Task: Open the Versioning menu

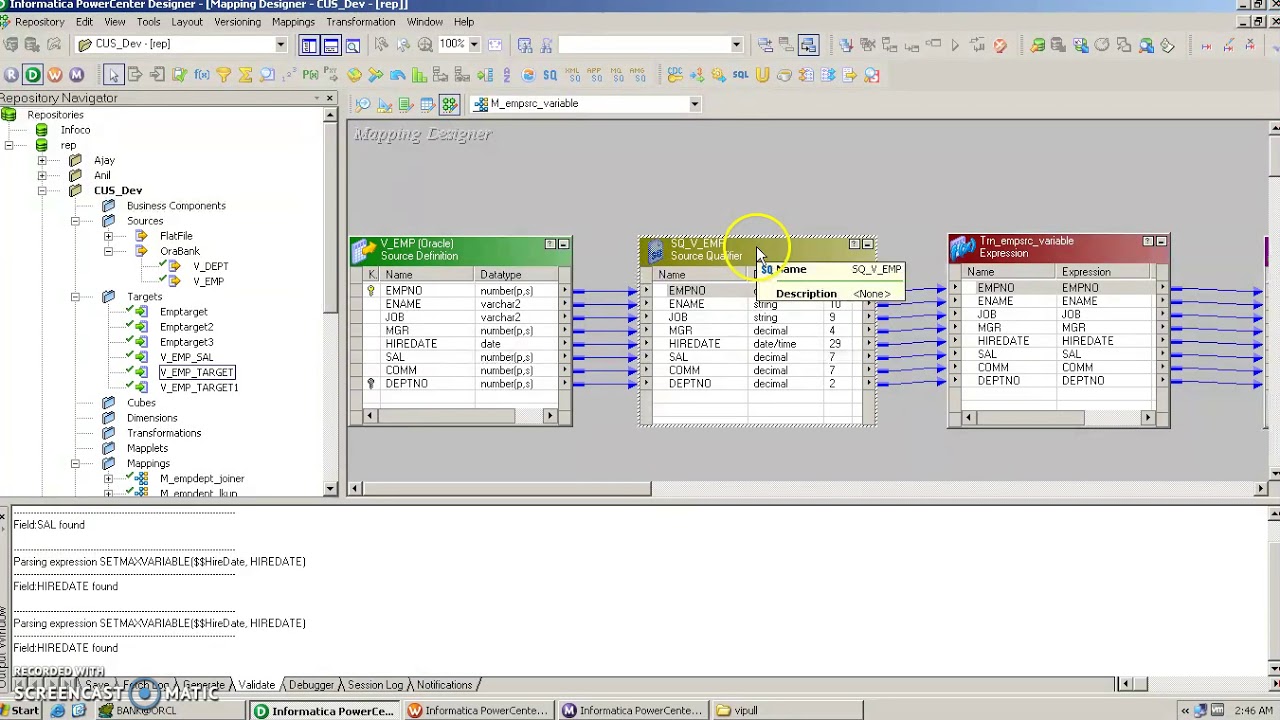Action: point(237,22)
